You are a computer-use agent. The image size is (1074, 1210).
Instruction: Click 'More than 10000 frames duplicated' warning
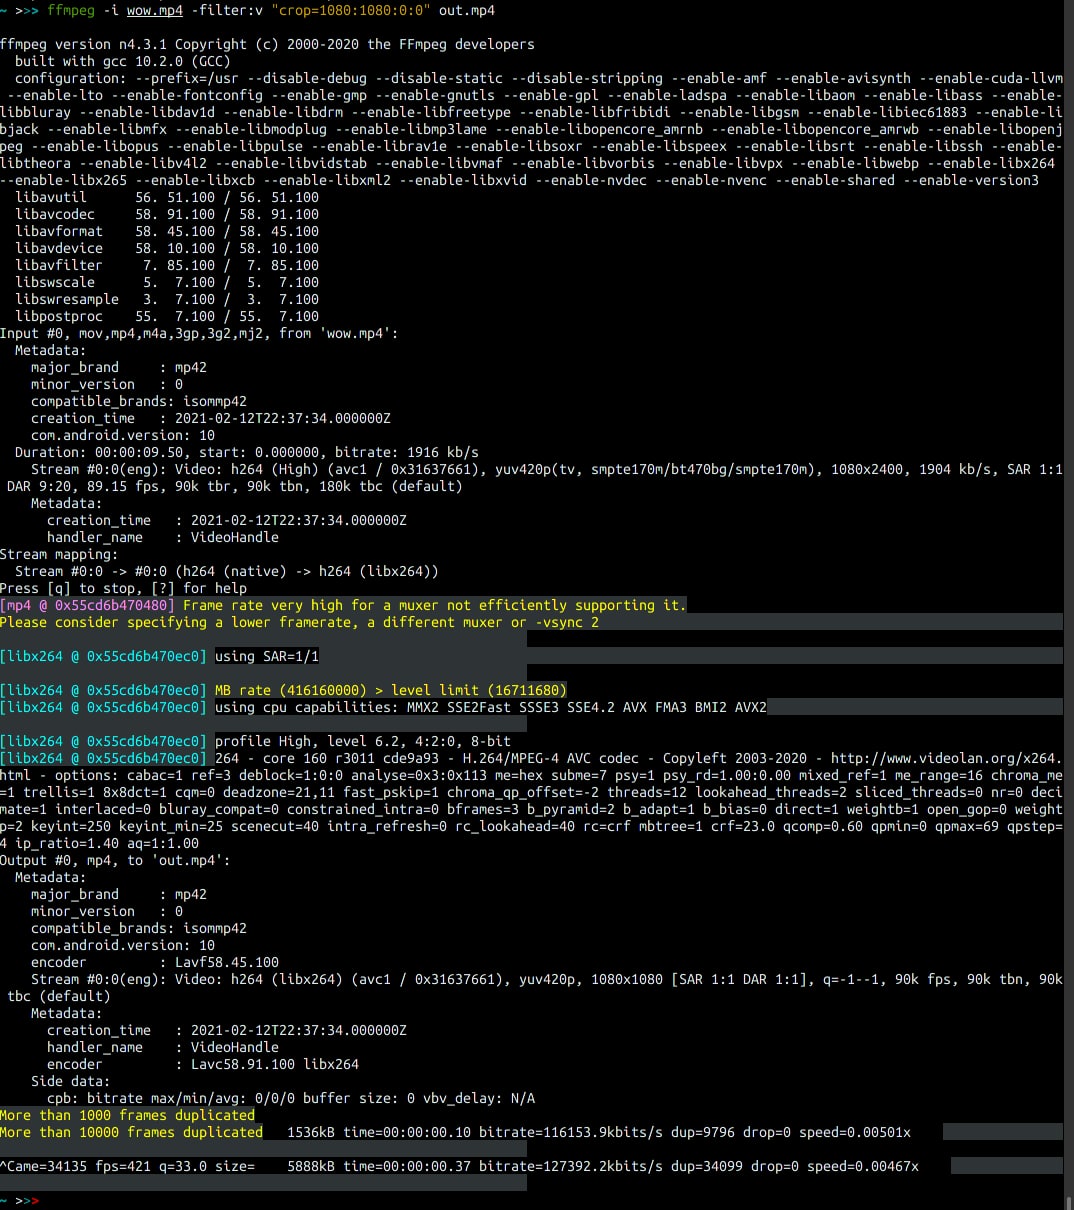coord(131,1132)
